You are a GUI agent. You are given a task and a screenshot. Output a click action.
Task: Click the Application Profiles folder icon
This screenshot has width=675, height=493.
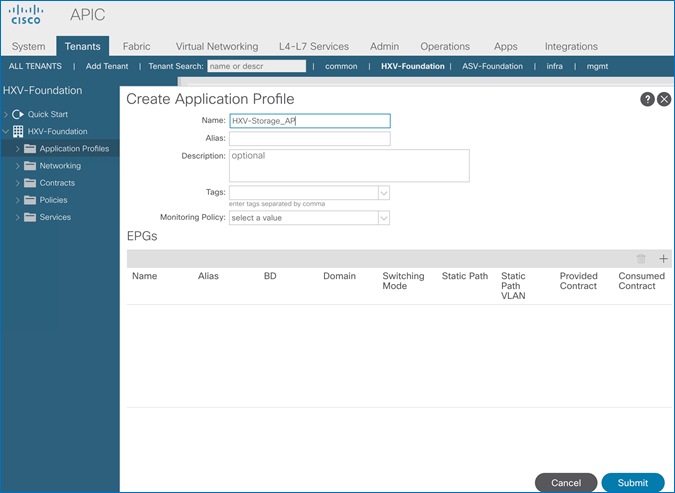(29, 149)
